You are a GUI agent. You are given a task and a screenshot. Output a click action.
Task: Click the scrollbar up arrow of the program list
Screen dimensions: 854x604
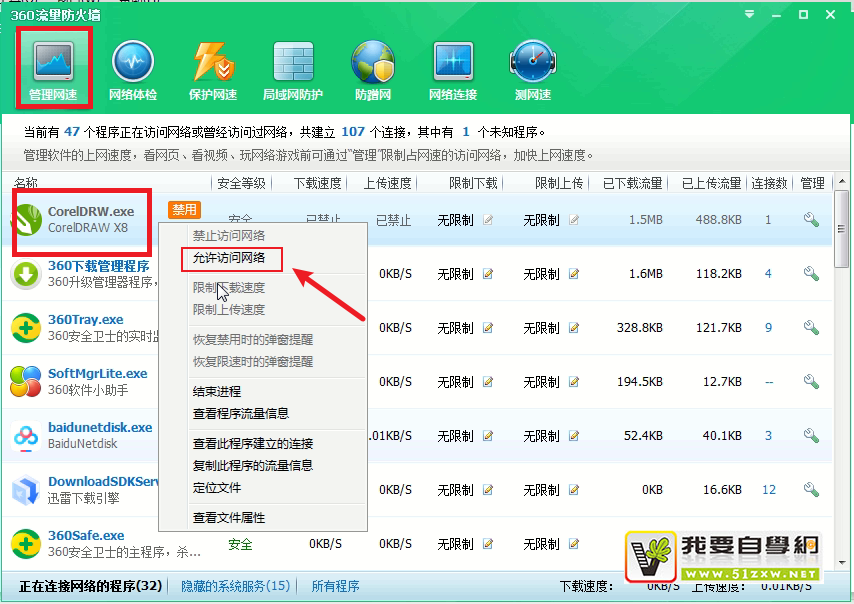(x=842, y=181)
